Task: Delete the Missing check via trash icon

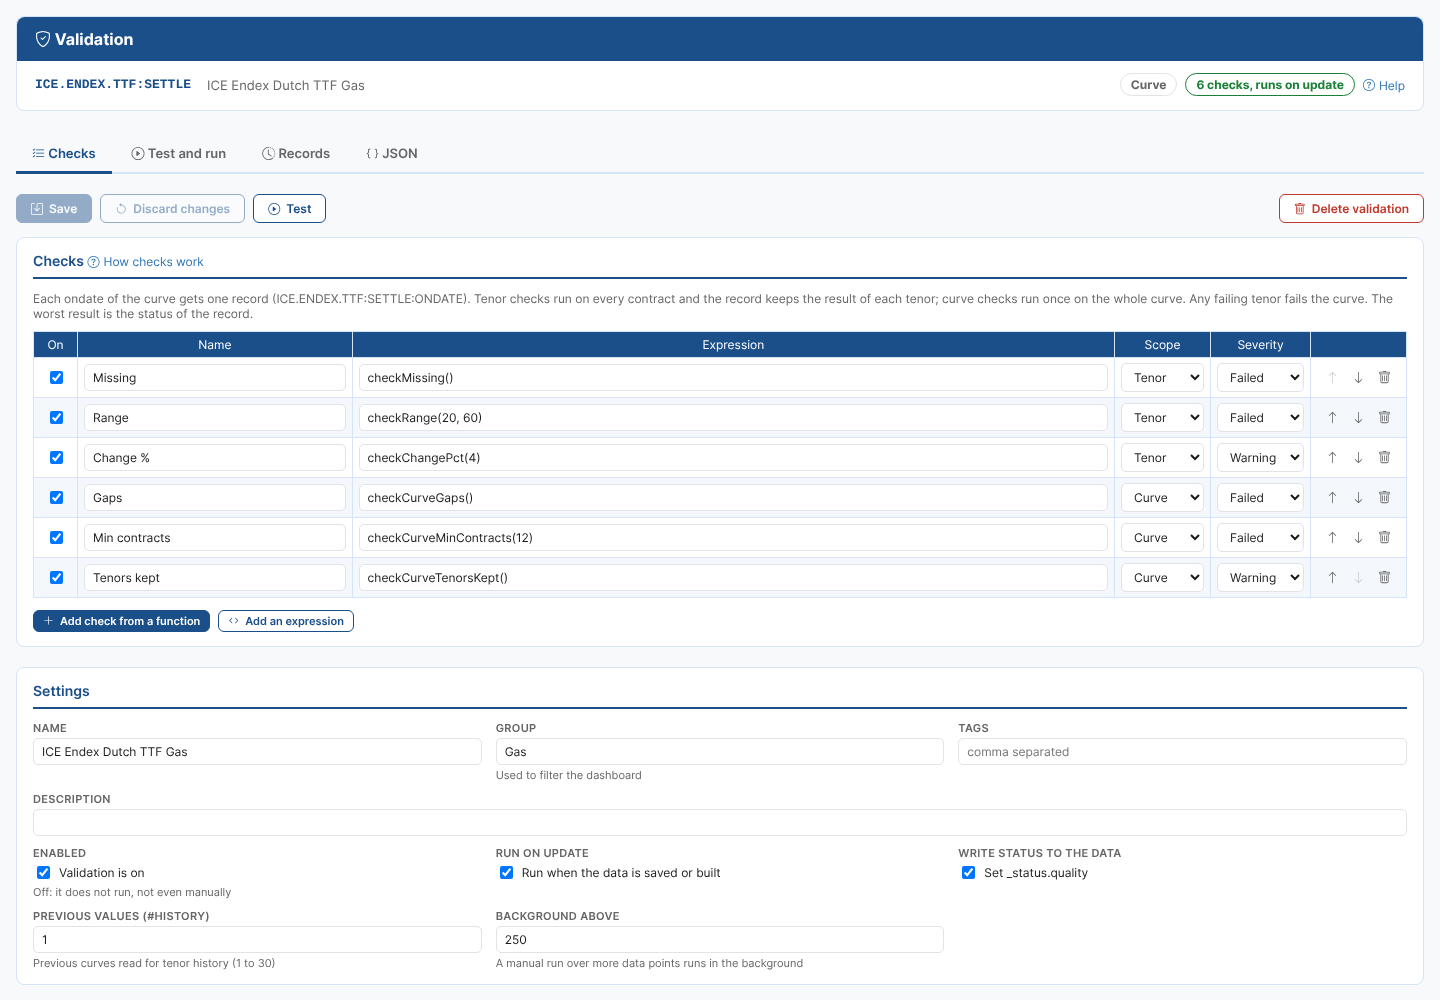Action: click(x=1384, y=377)
